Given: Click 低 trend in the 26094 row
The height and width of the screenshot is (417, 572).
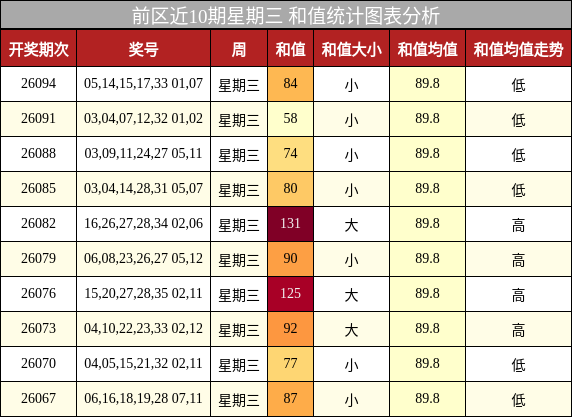Looking at the screenshot, I should point(518,85).
